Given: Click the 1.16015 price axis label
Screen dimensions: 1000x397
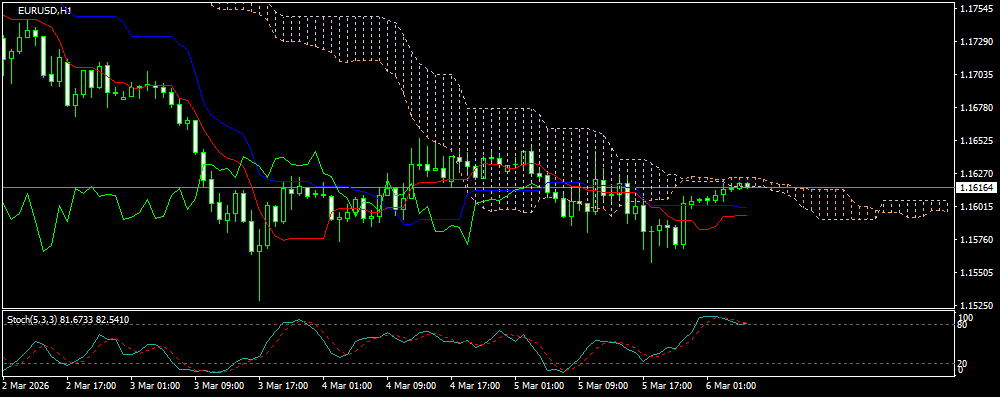Looking at the screenshot, I should pyautogui.click(x=976, y=206).
